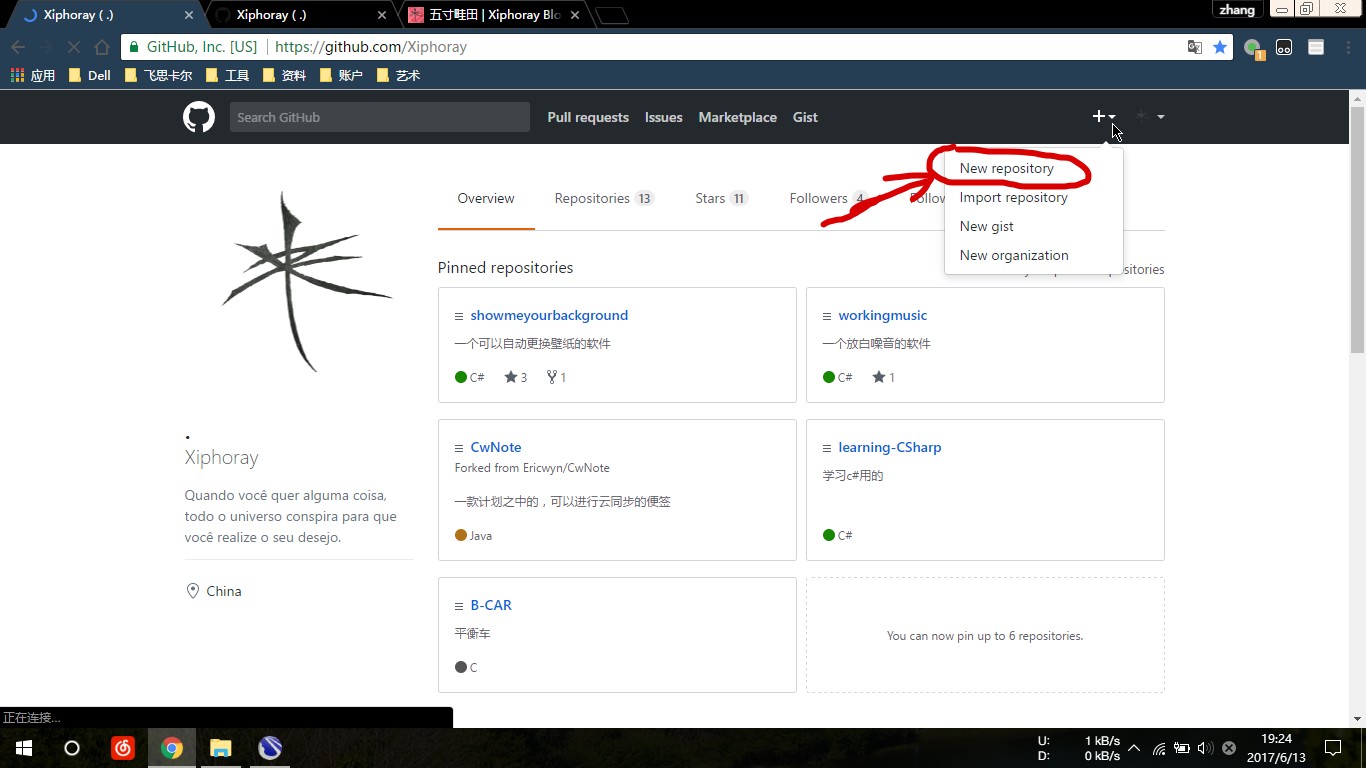1366x768 pixels.
Task: Open Chrome from the Windows taskbar
Action: pyautogui.click(x=172, y=748)
